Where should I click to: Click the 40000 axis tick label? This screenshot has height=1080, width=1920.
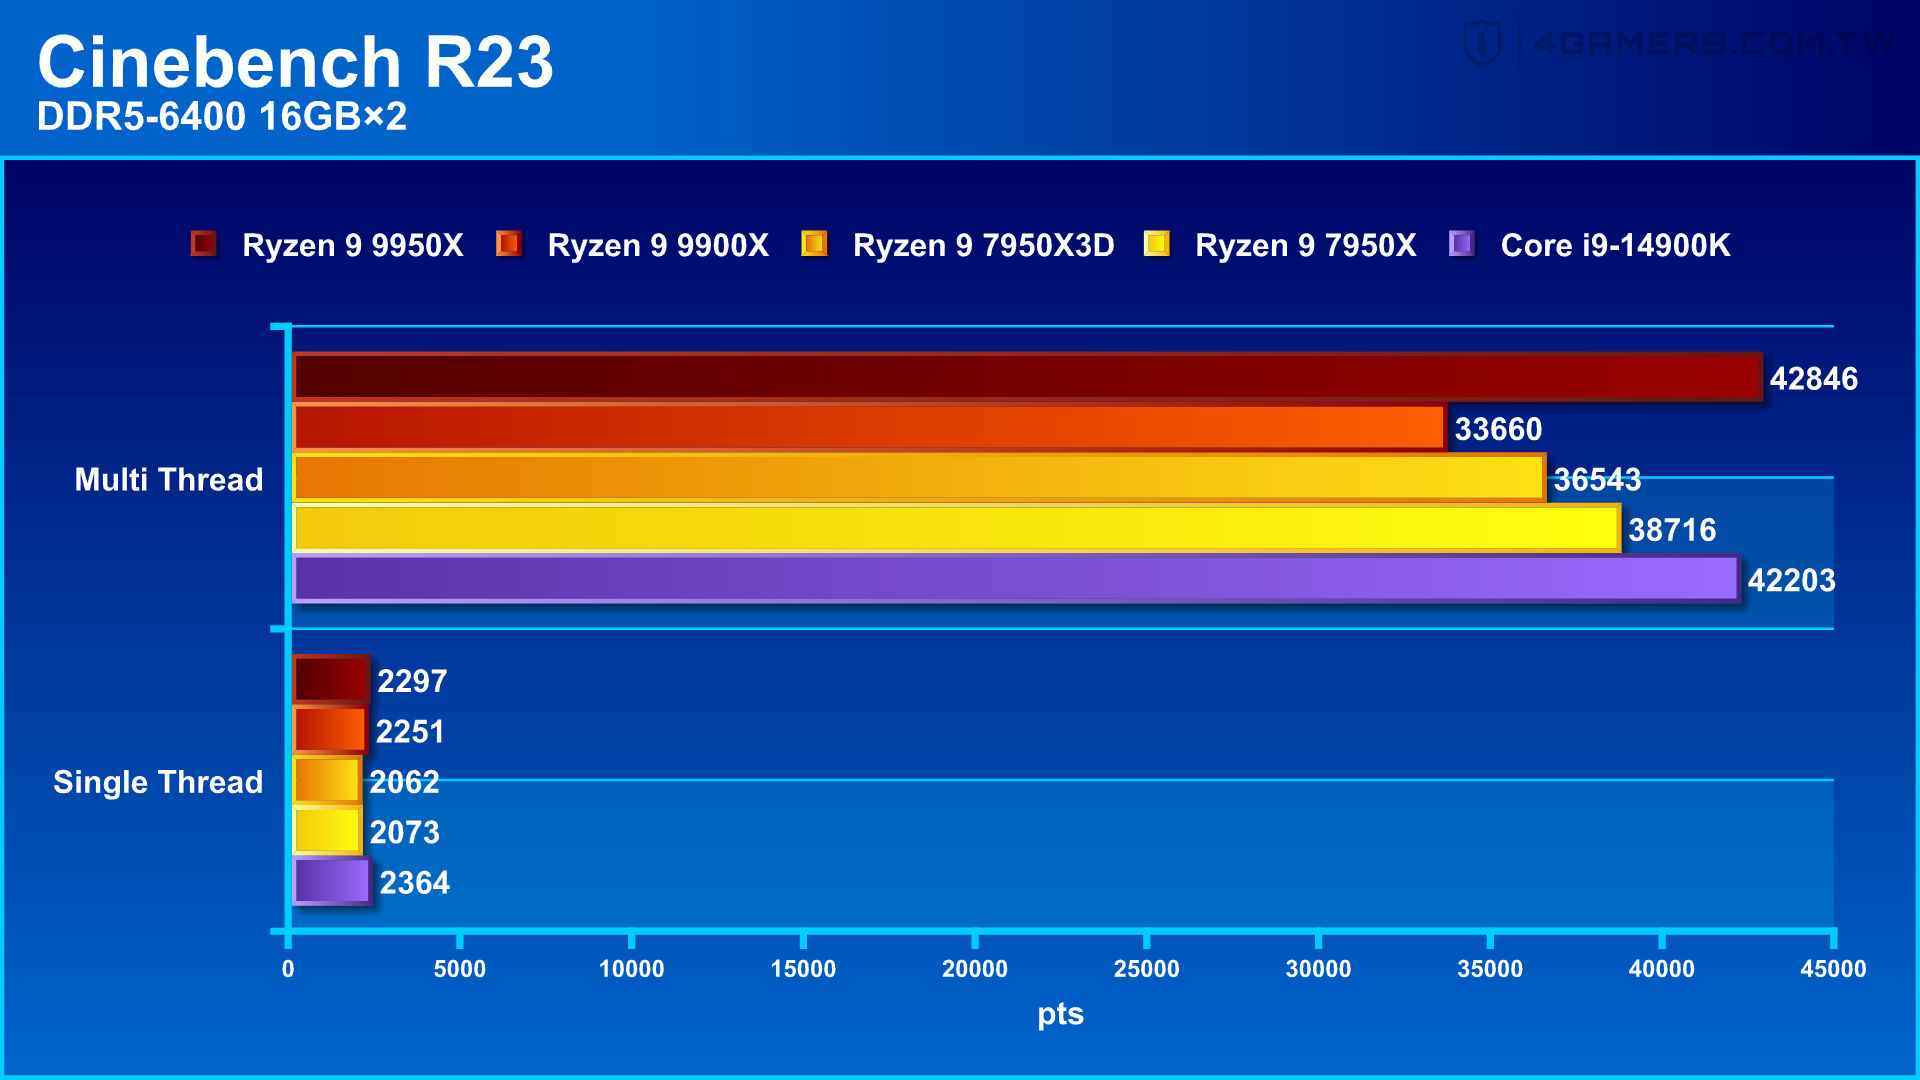point(1662,969)
